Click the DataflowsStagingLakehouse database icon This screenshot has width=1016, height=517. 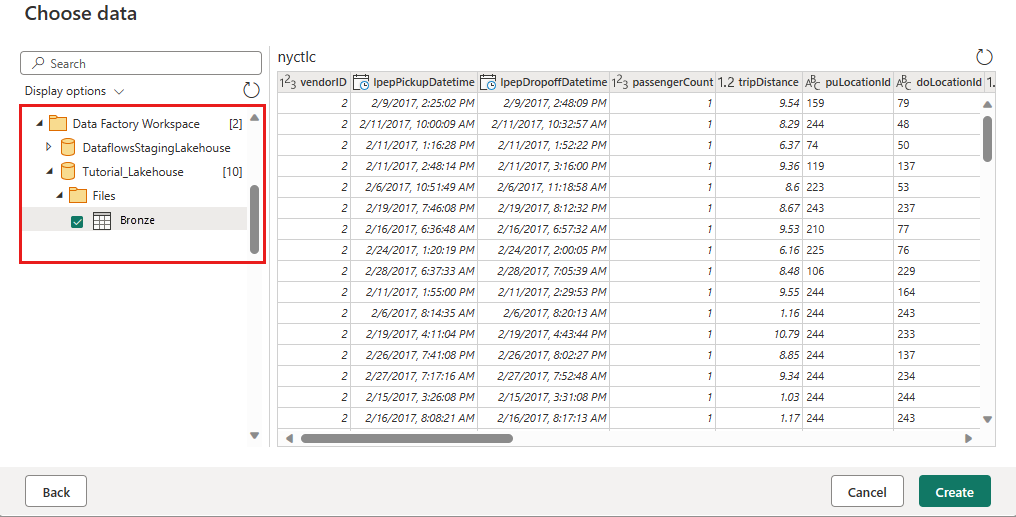[x=67, y=147]
